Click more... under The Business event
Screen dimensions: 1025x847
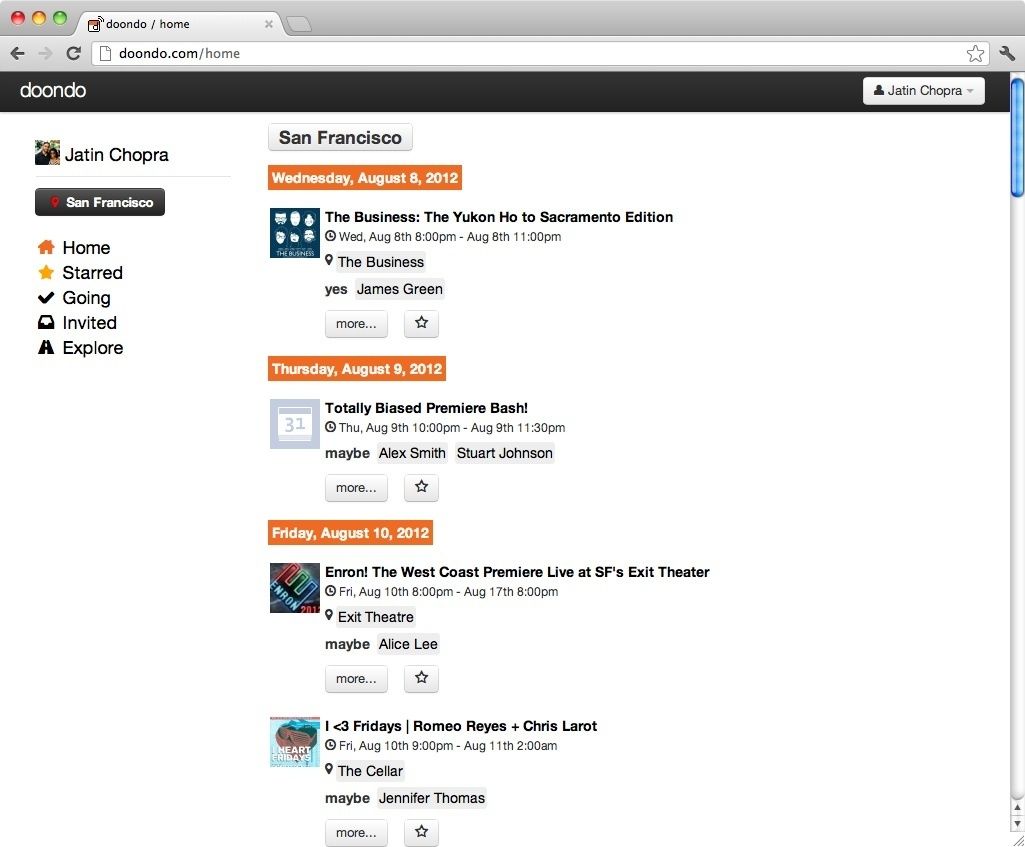pos(356,324)
